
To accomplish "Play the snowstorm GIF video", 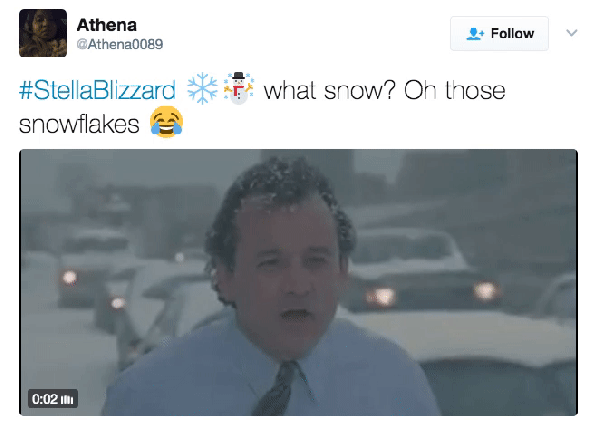I will click(x=298, y=282).
